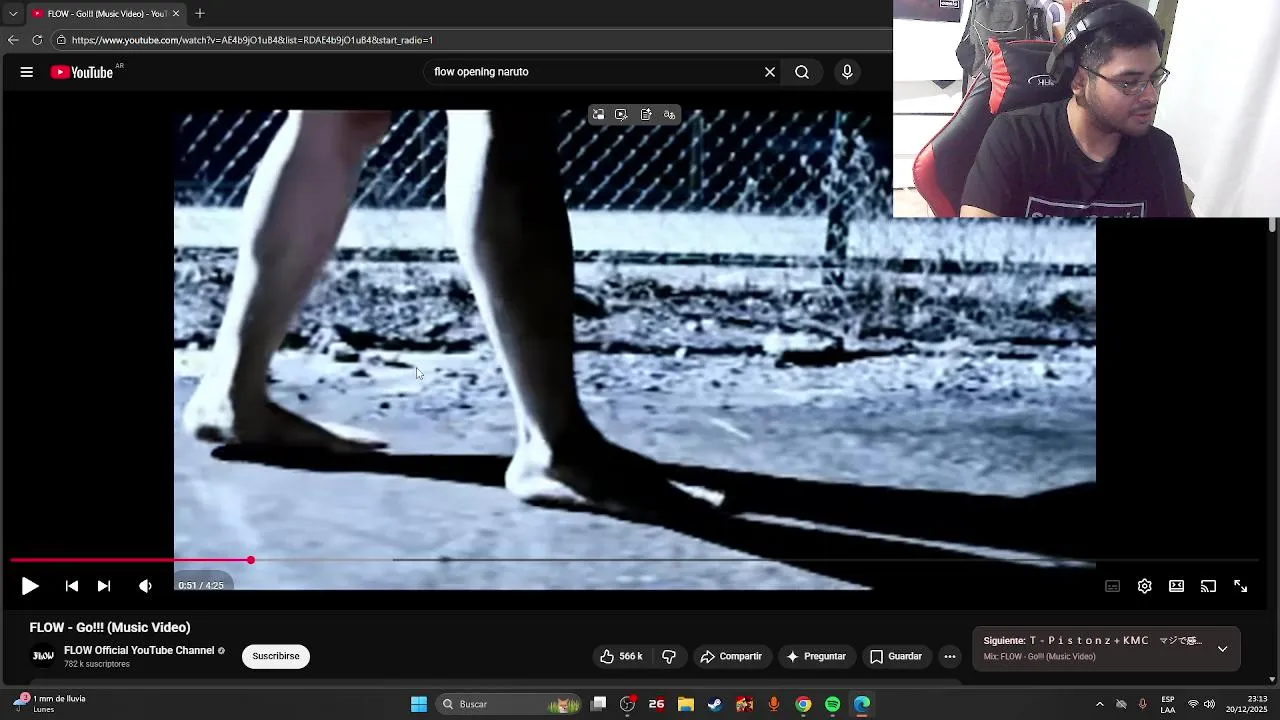1280x720 pixels.
Task: Play the video
Action: (x=30, y=586)
